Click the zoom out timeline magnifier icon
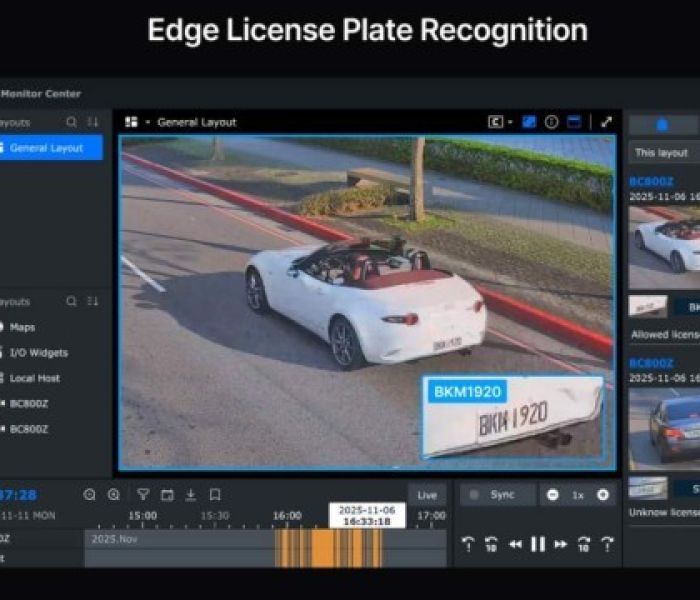 [x=90, y=494]
